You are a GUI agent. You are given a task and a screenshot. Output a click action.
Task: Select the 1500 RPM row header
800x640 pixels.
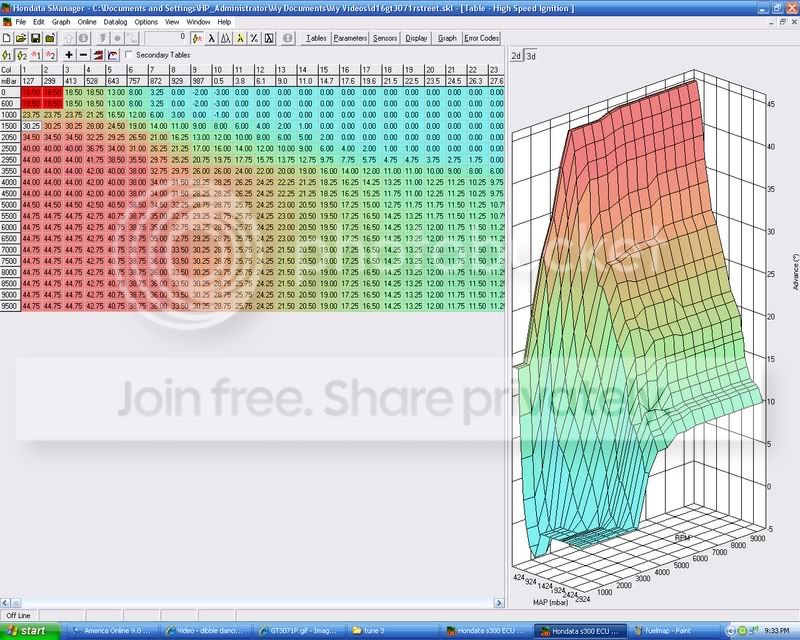click(x=10, y=126)
